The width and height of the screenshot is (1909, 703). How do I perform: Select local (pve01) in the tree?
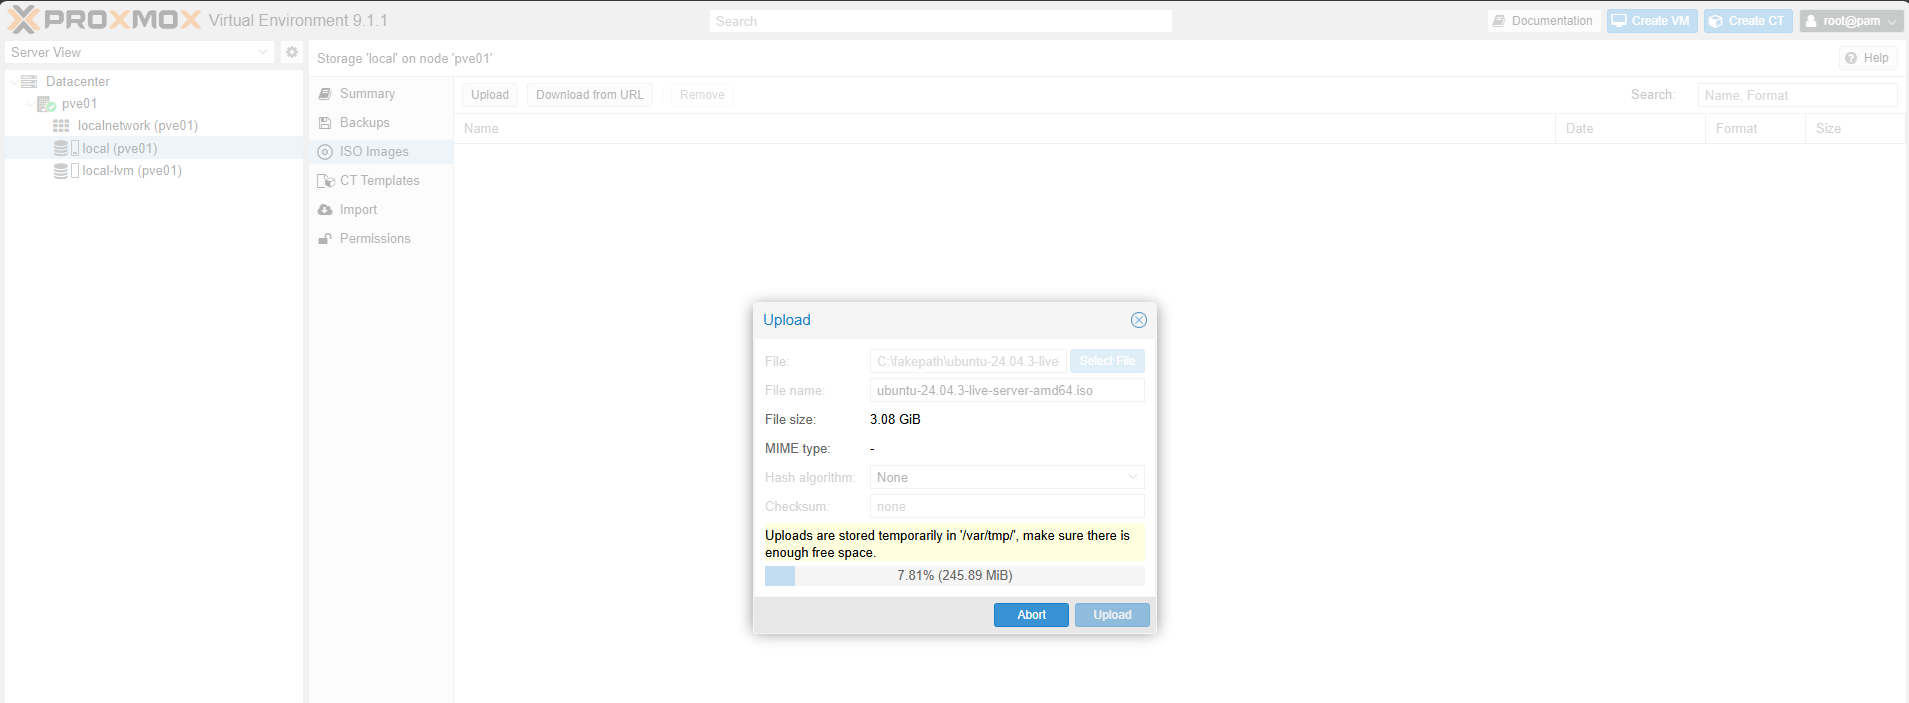(154, 148)
